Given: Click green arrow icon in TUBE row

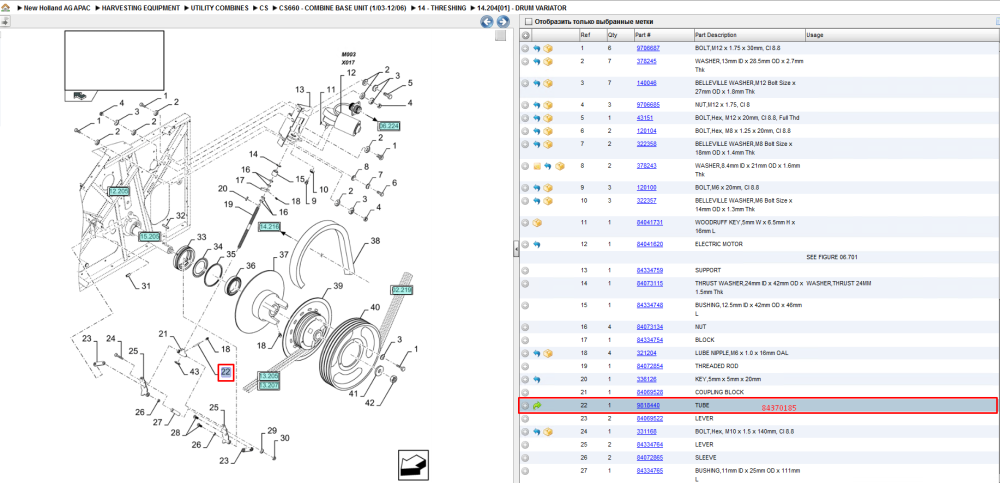Looking at the screenshot, I should point(537,405).
